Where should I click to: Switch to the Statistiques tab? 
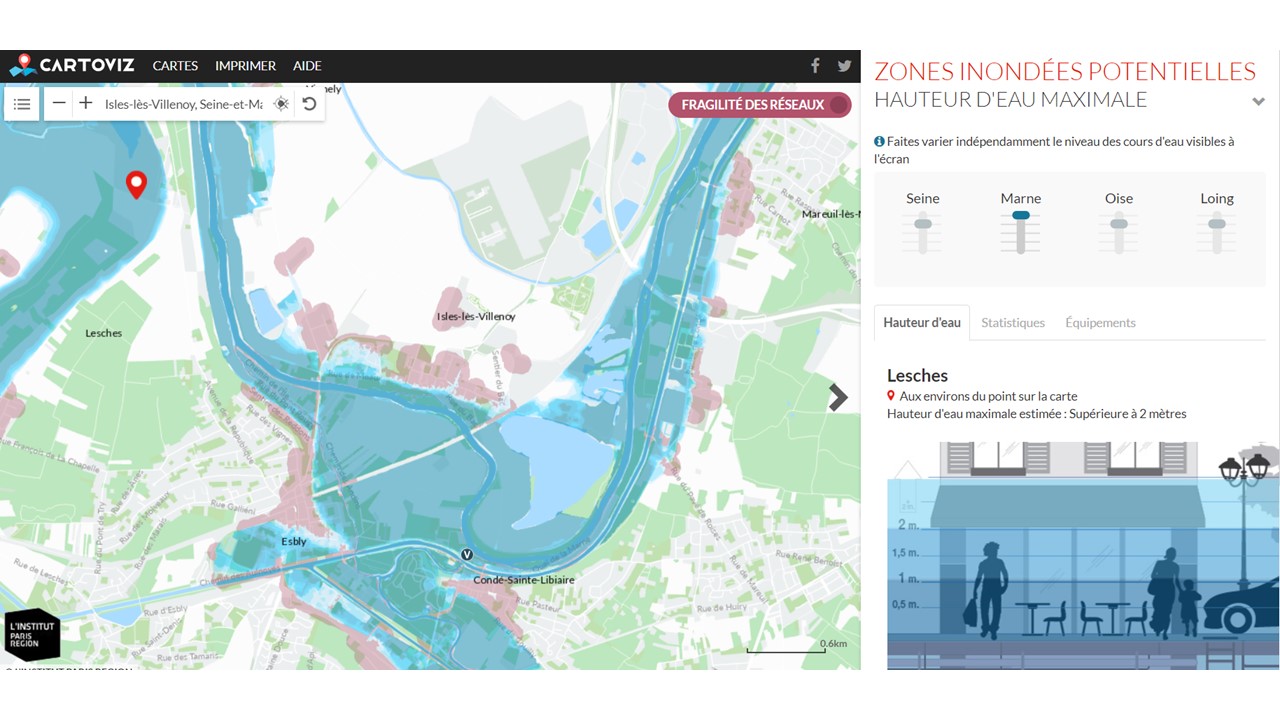click(x=1013, y=322)
